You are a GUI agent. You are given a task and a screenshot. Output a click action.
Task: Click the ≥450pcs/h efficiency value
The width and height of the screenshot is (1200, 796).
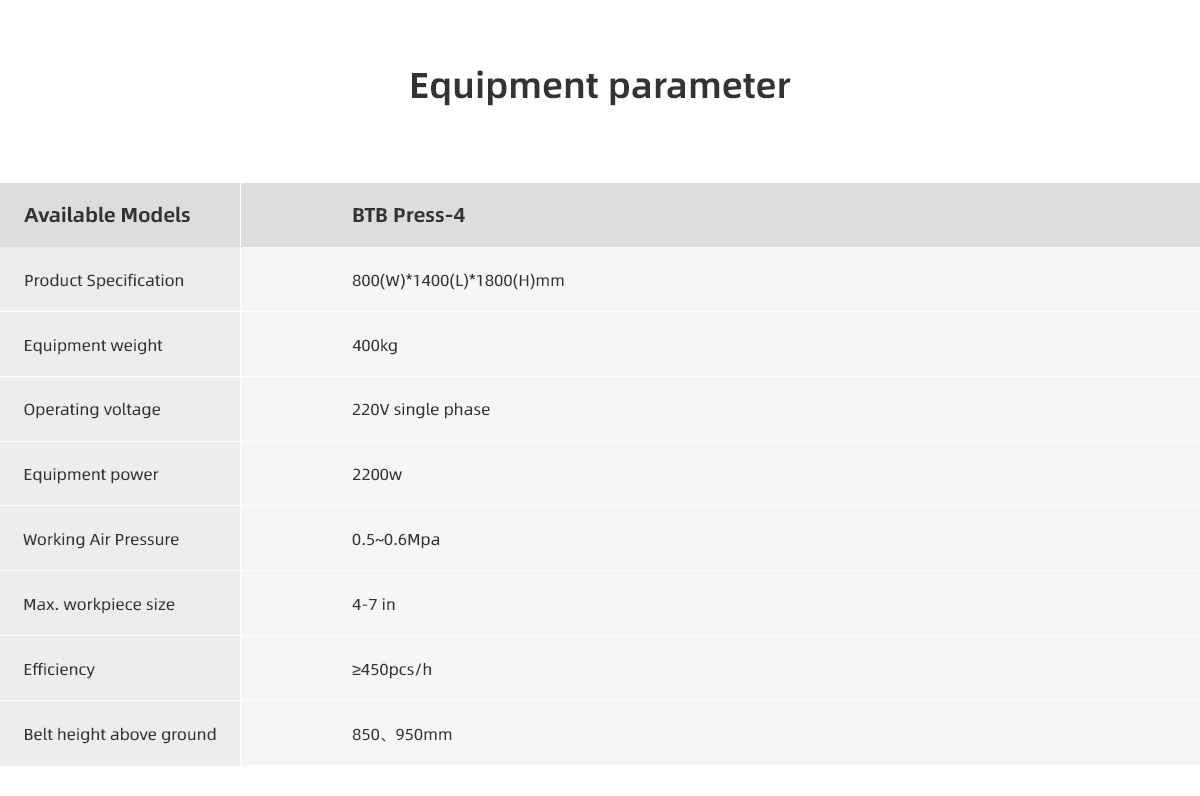[x=392, y=669]
